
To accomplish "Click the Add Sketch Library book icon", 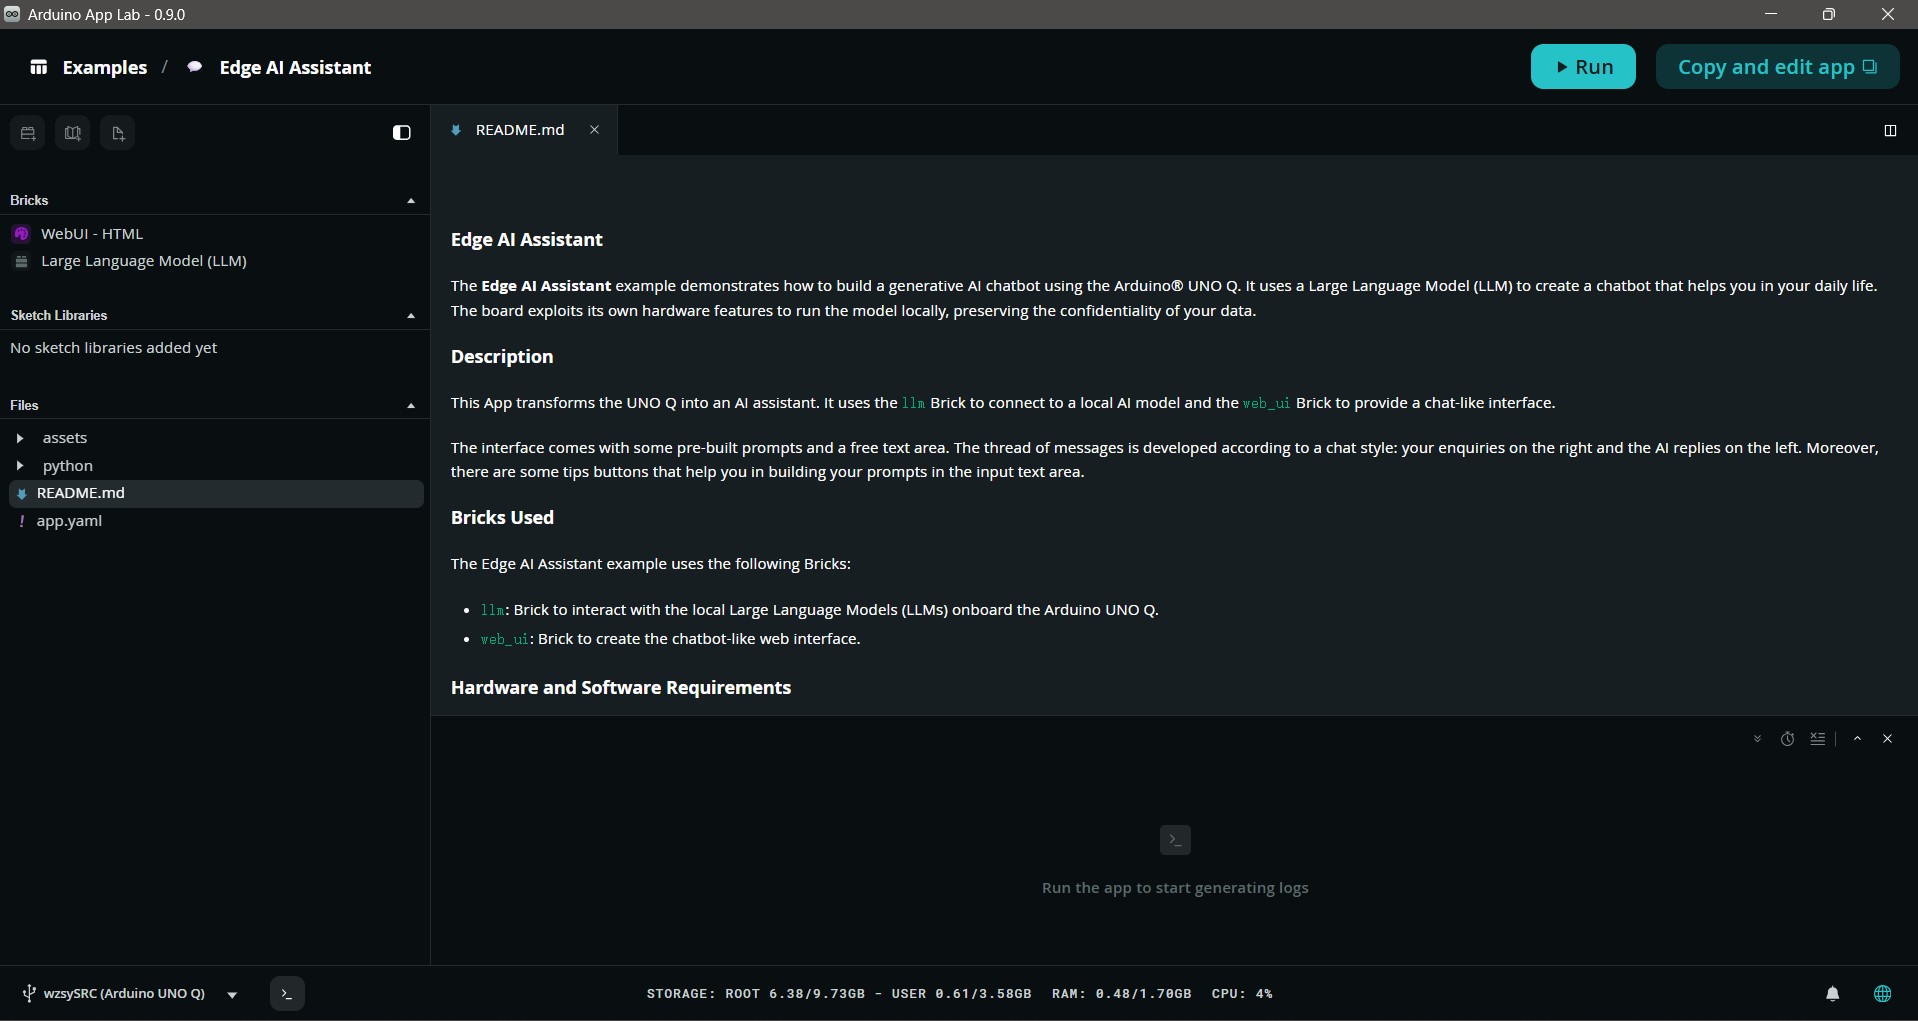I will (x=73, y=133).
